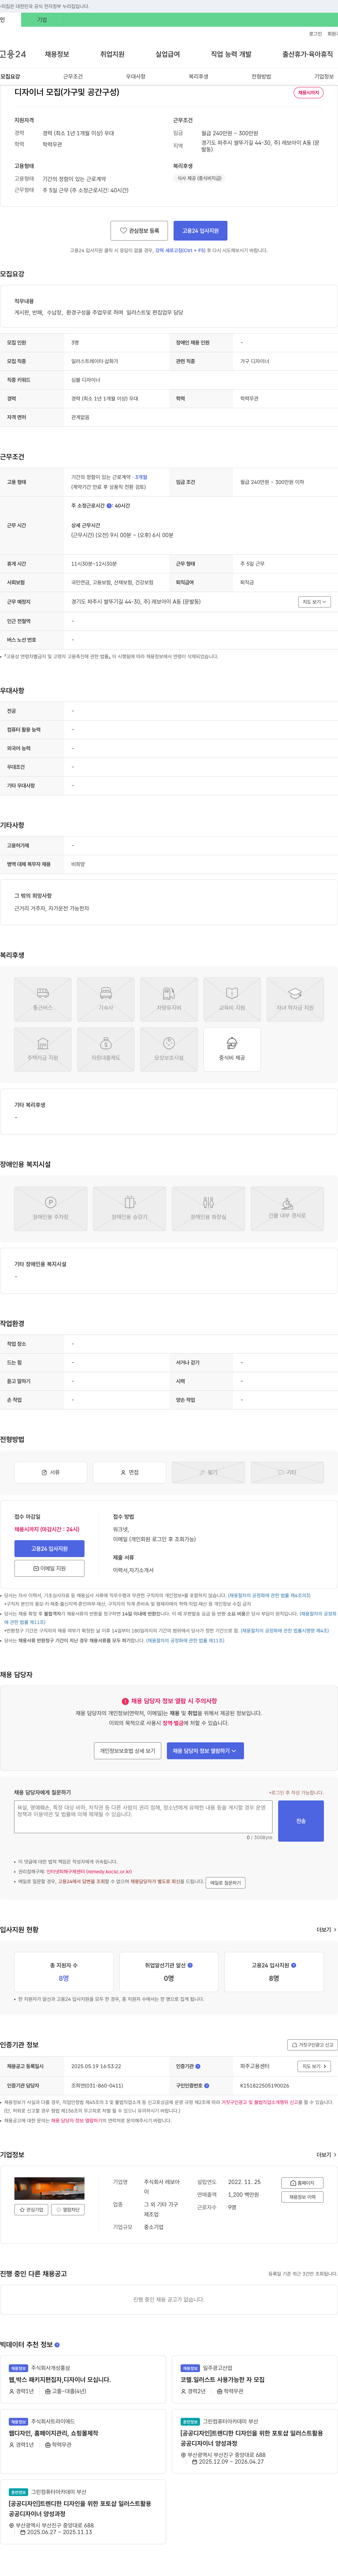Click the info icon beside 구인인증번호

pos(207,2086)
